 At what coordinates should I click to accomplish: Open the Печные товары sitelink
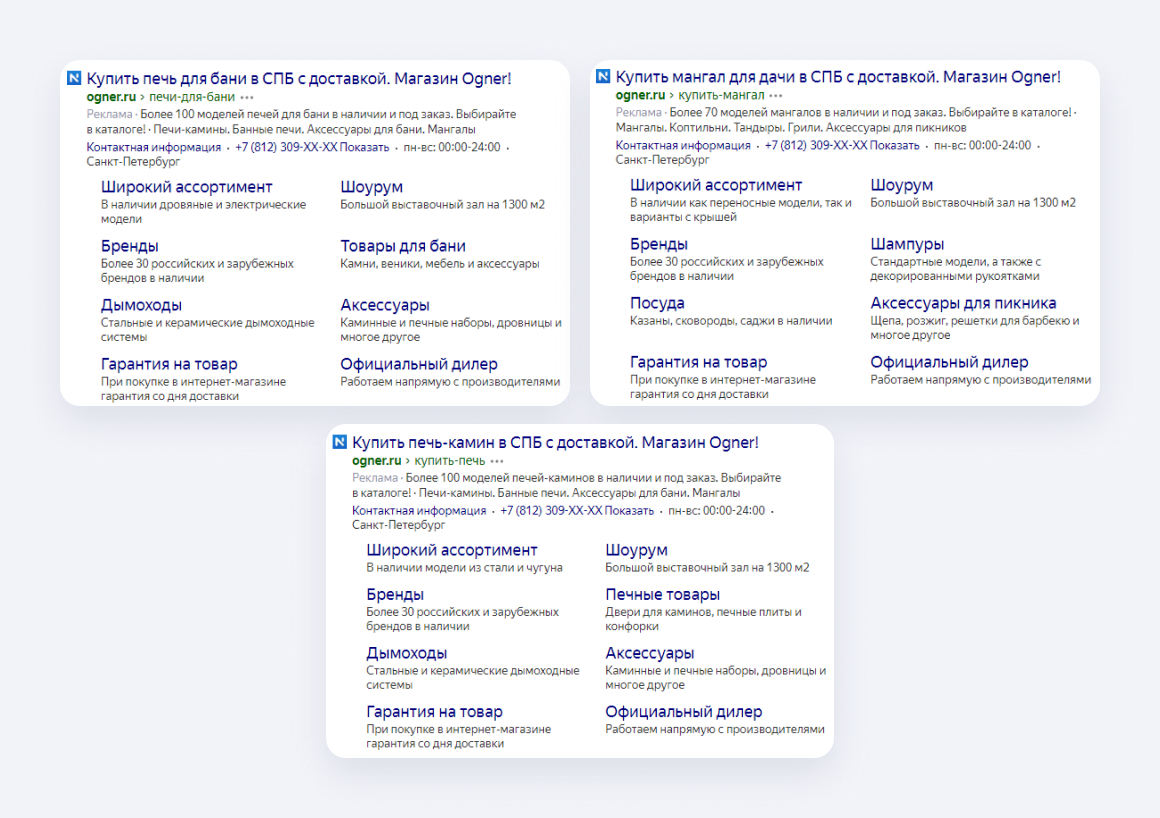click(663, 595)
